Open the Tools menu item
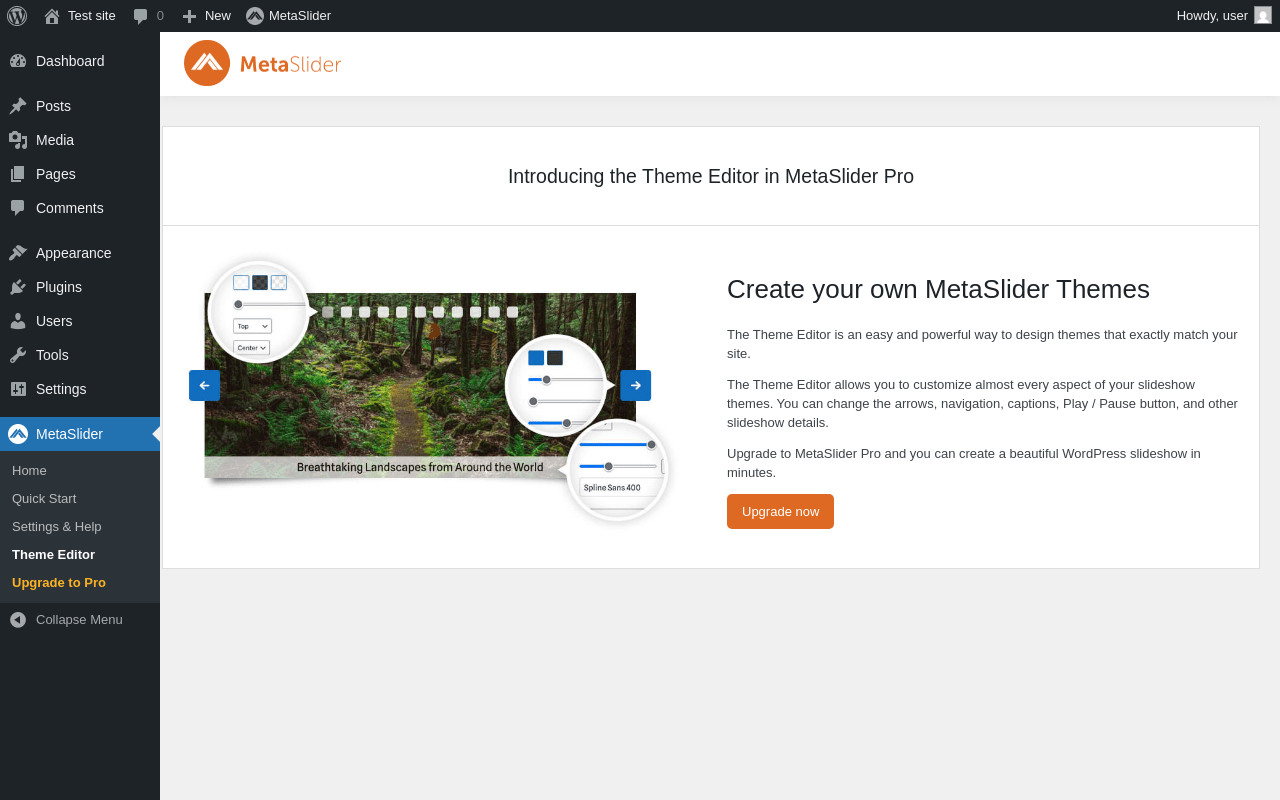1280x800 pixels. [x=80, y=355]
